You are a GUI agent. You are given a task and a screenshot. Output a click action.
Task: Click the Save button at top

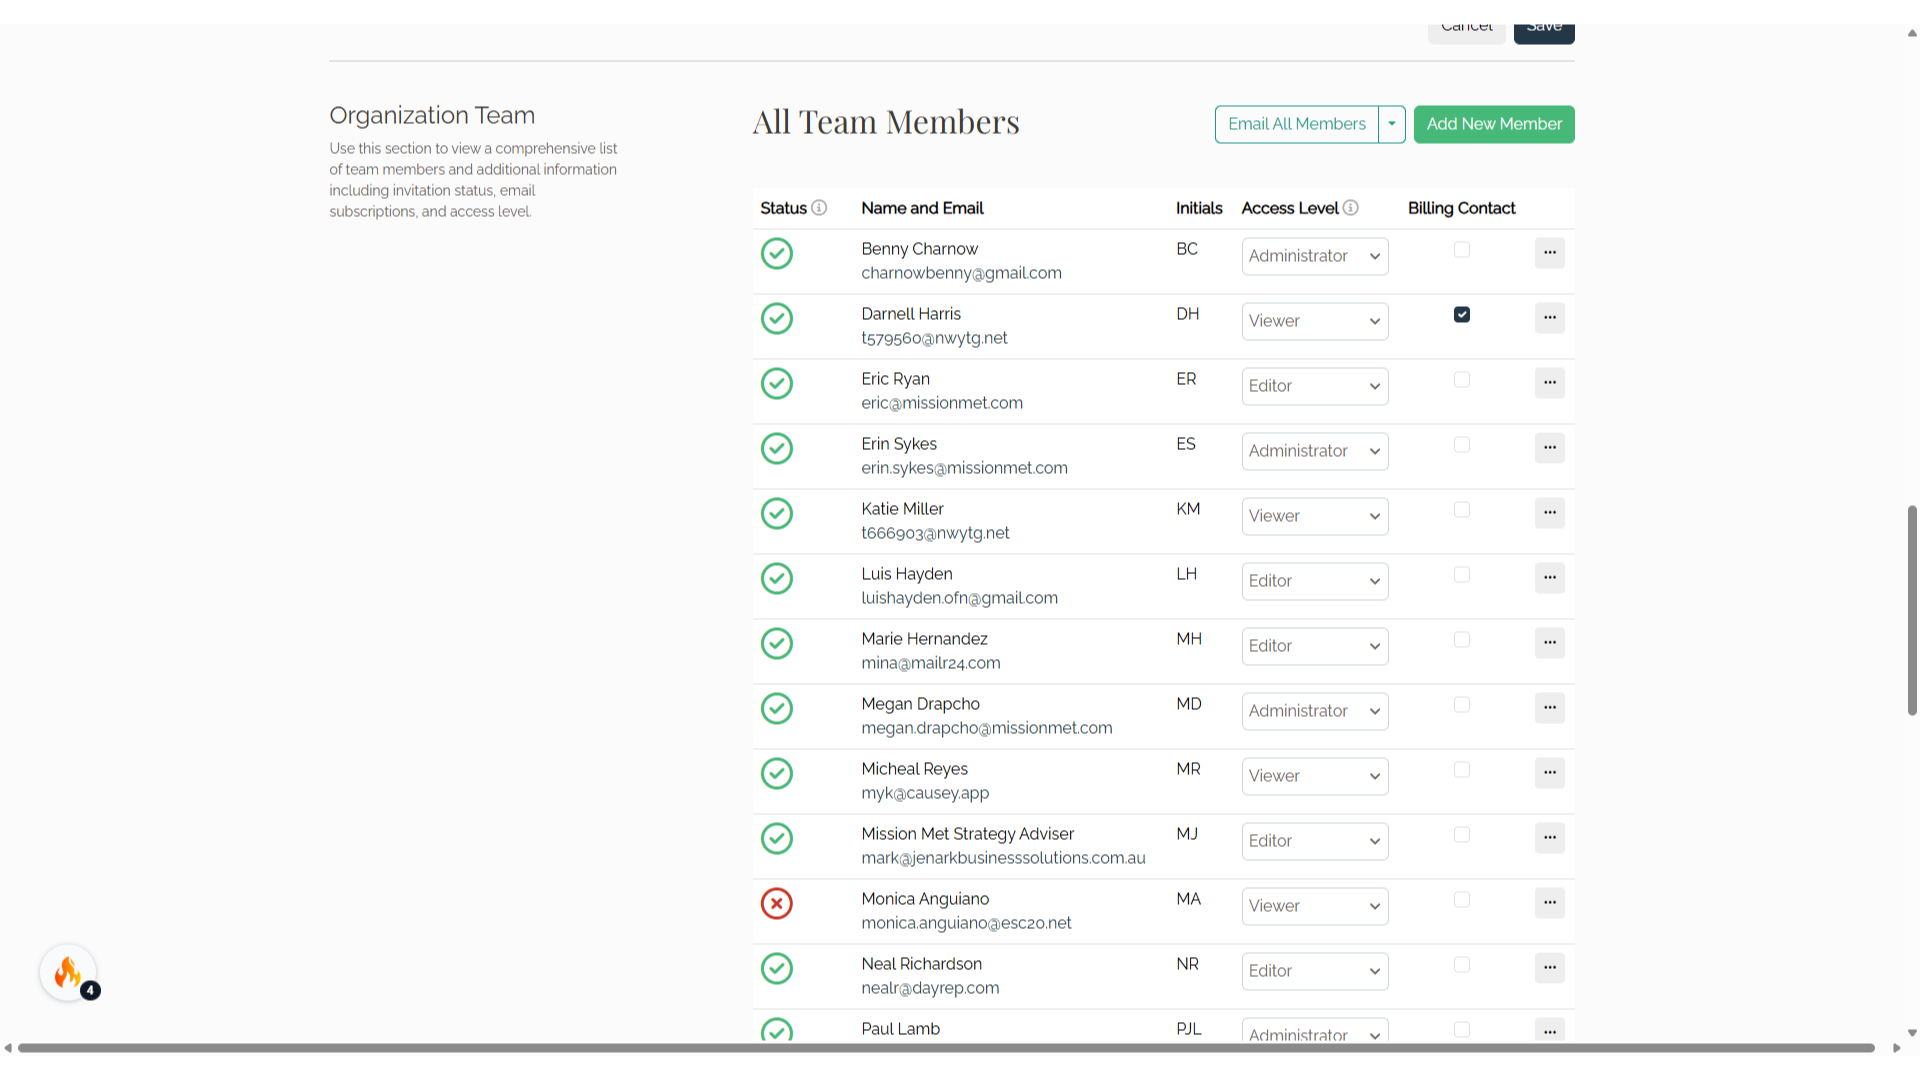[1544, 32]
